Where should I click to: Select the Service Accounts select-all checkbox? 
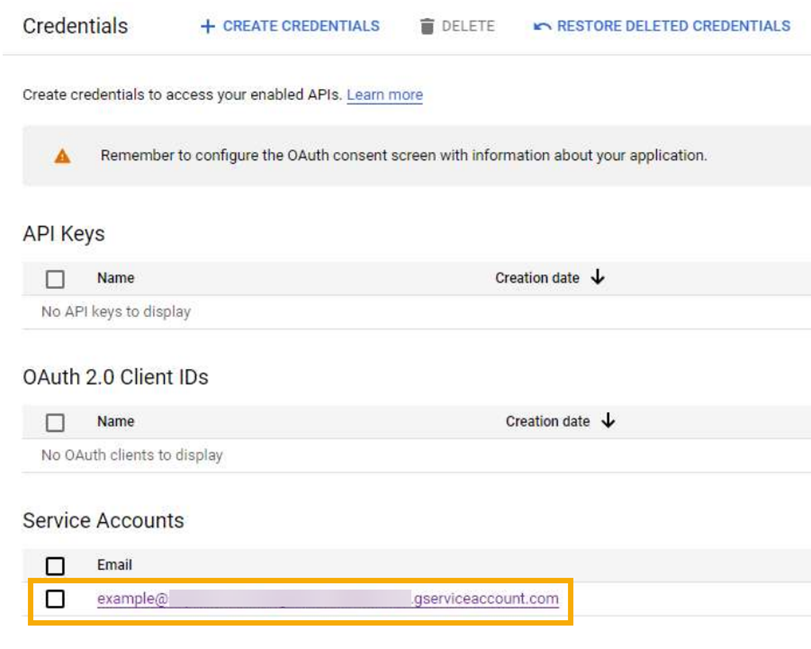(55, 565)
